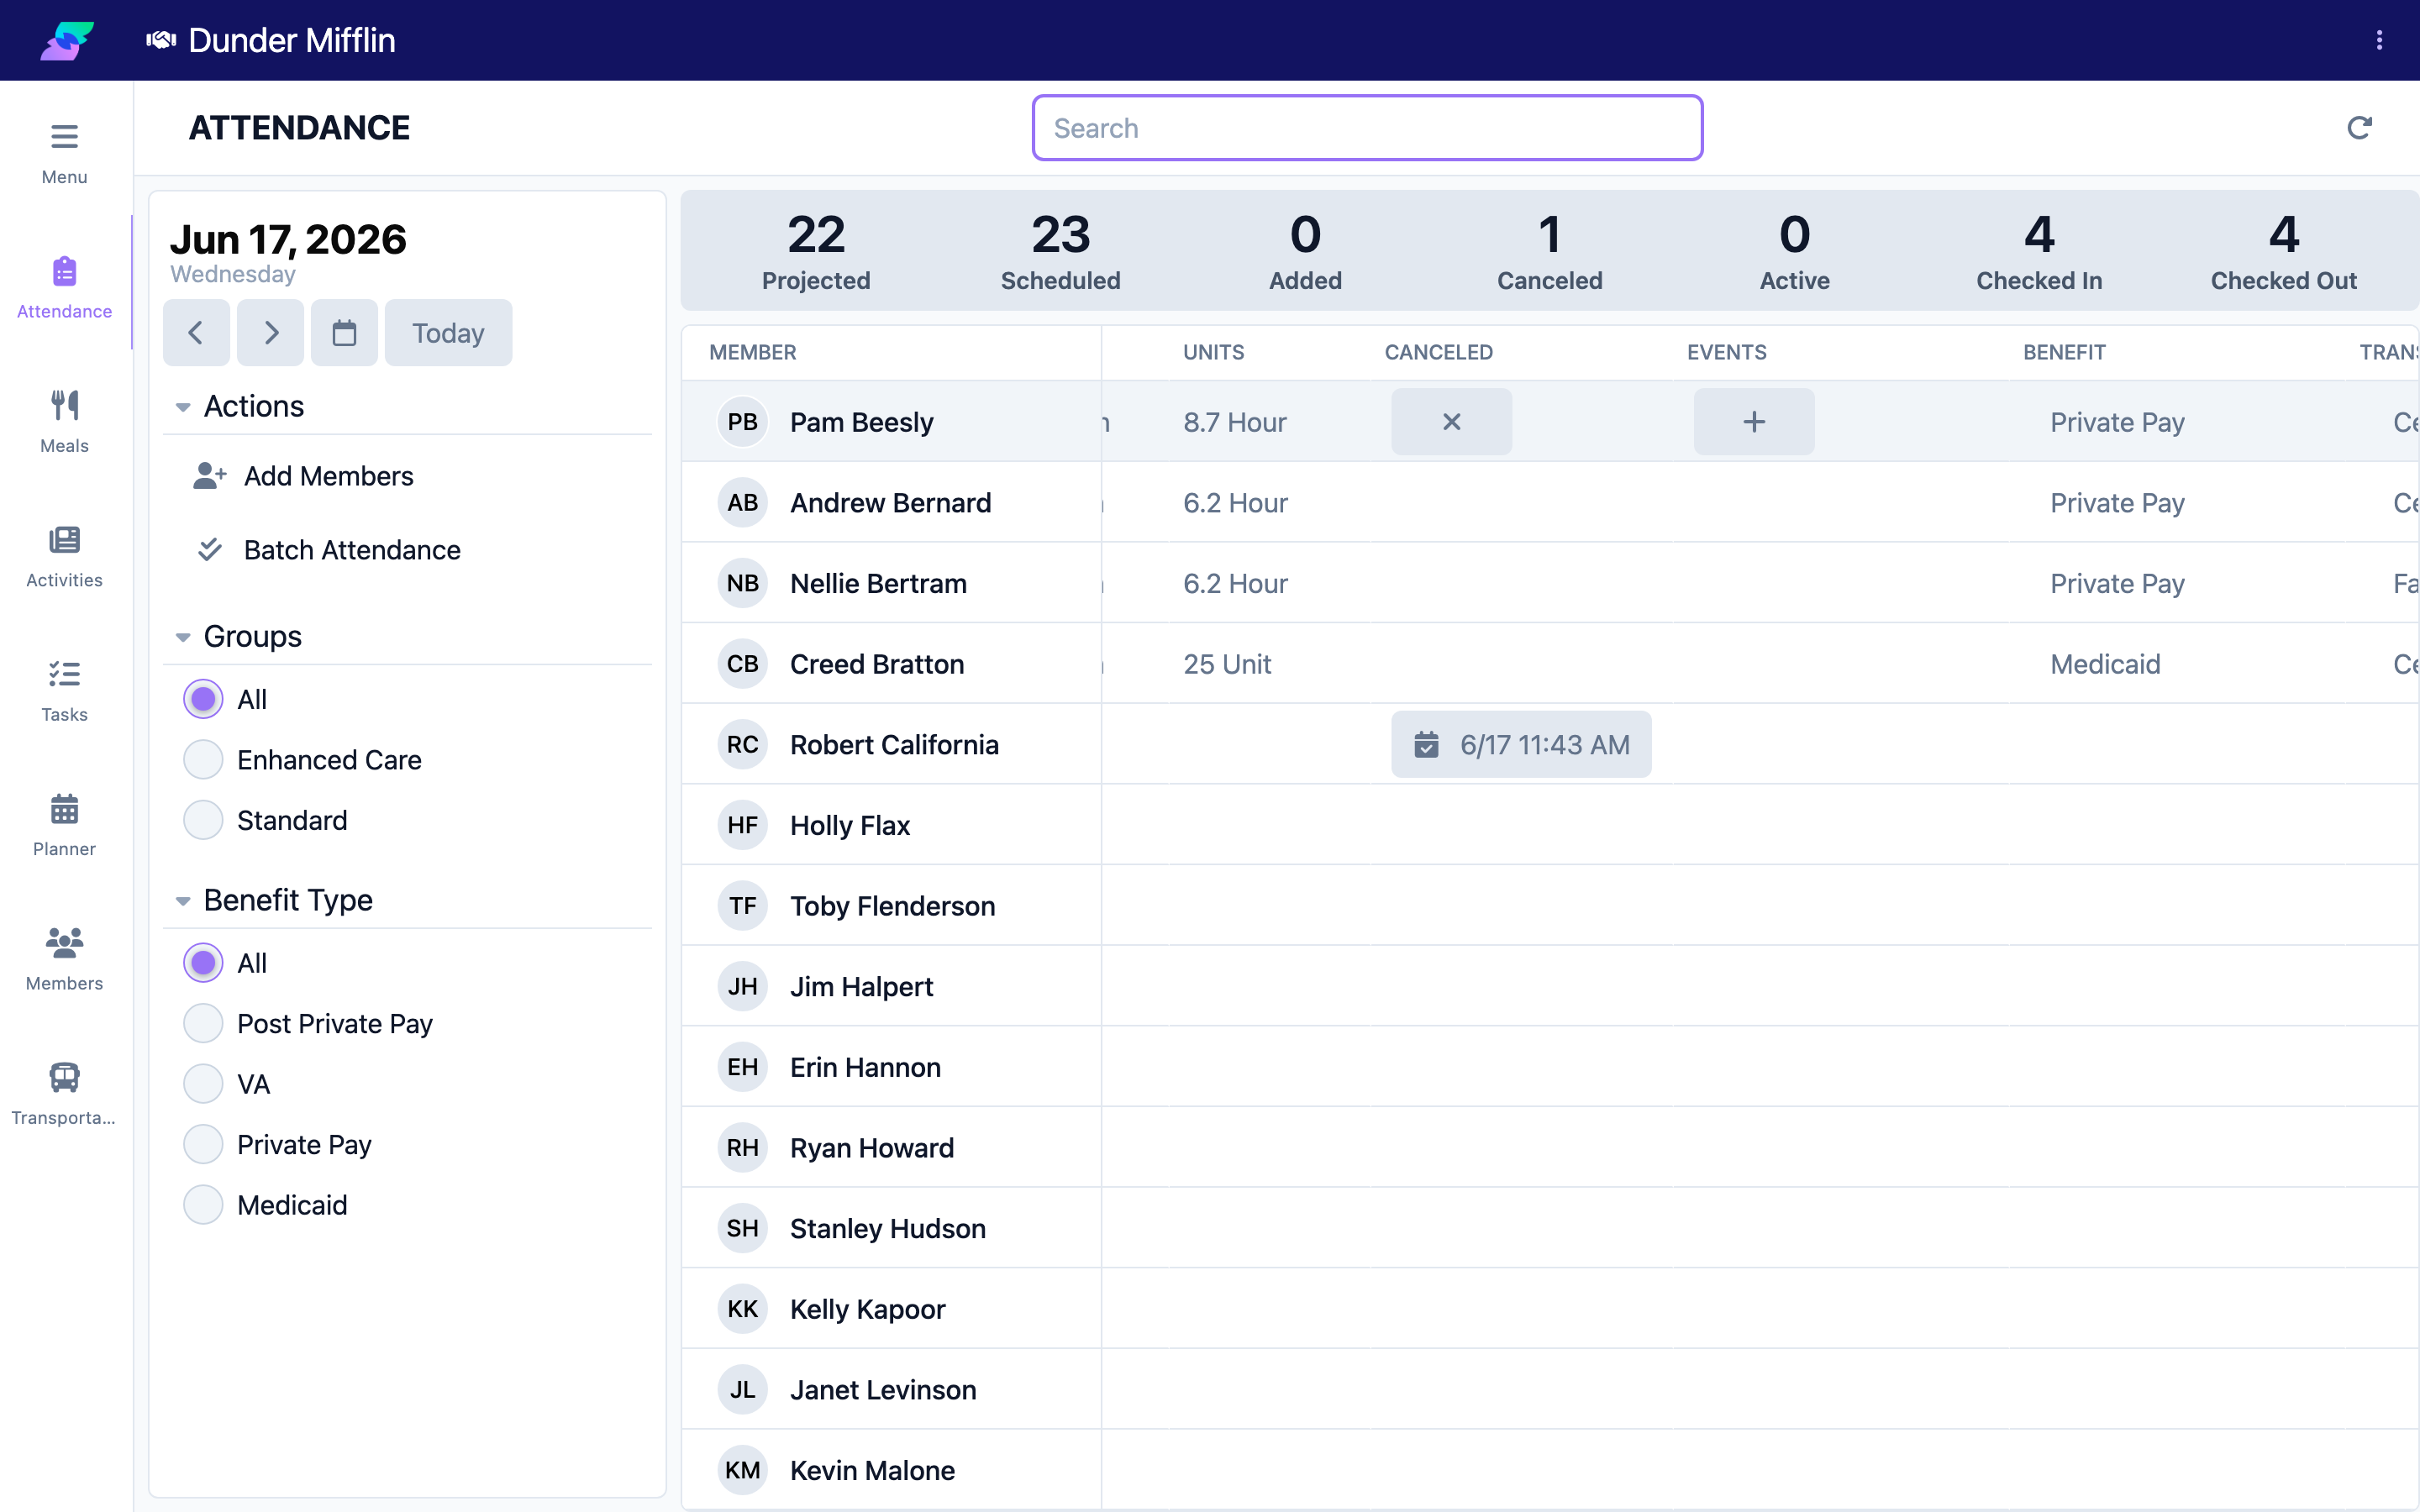The image size is (2420, 1512).
Task: Open the three-dot overflow menu
Action: (2379, 40)
